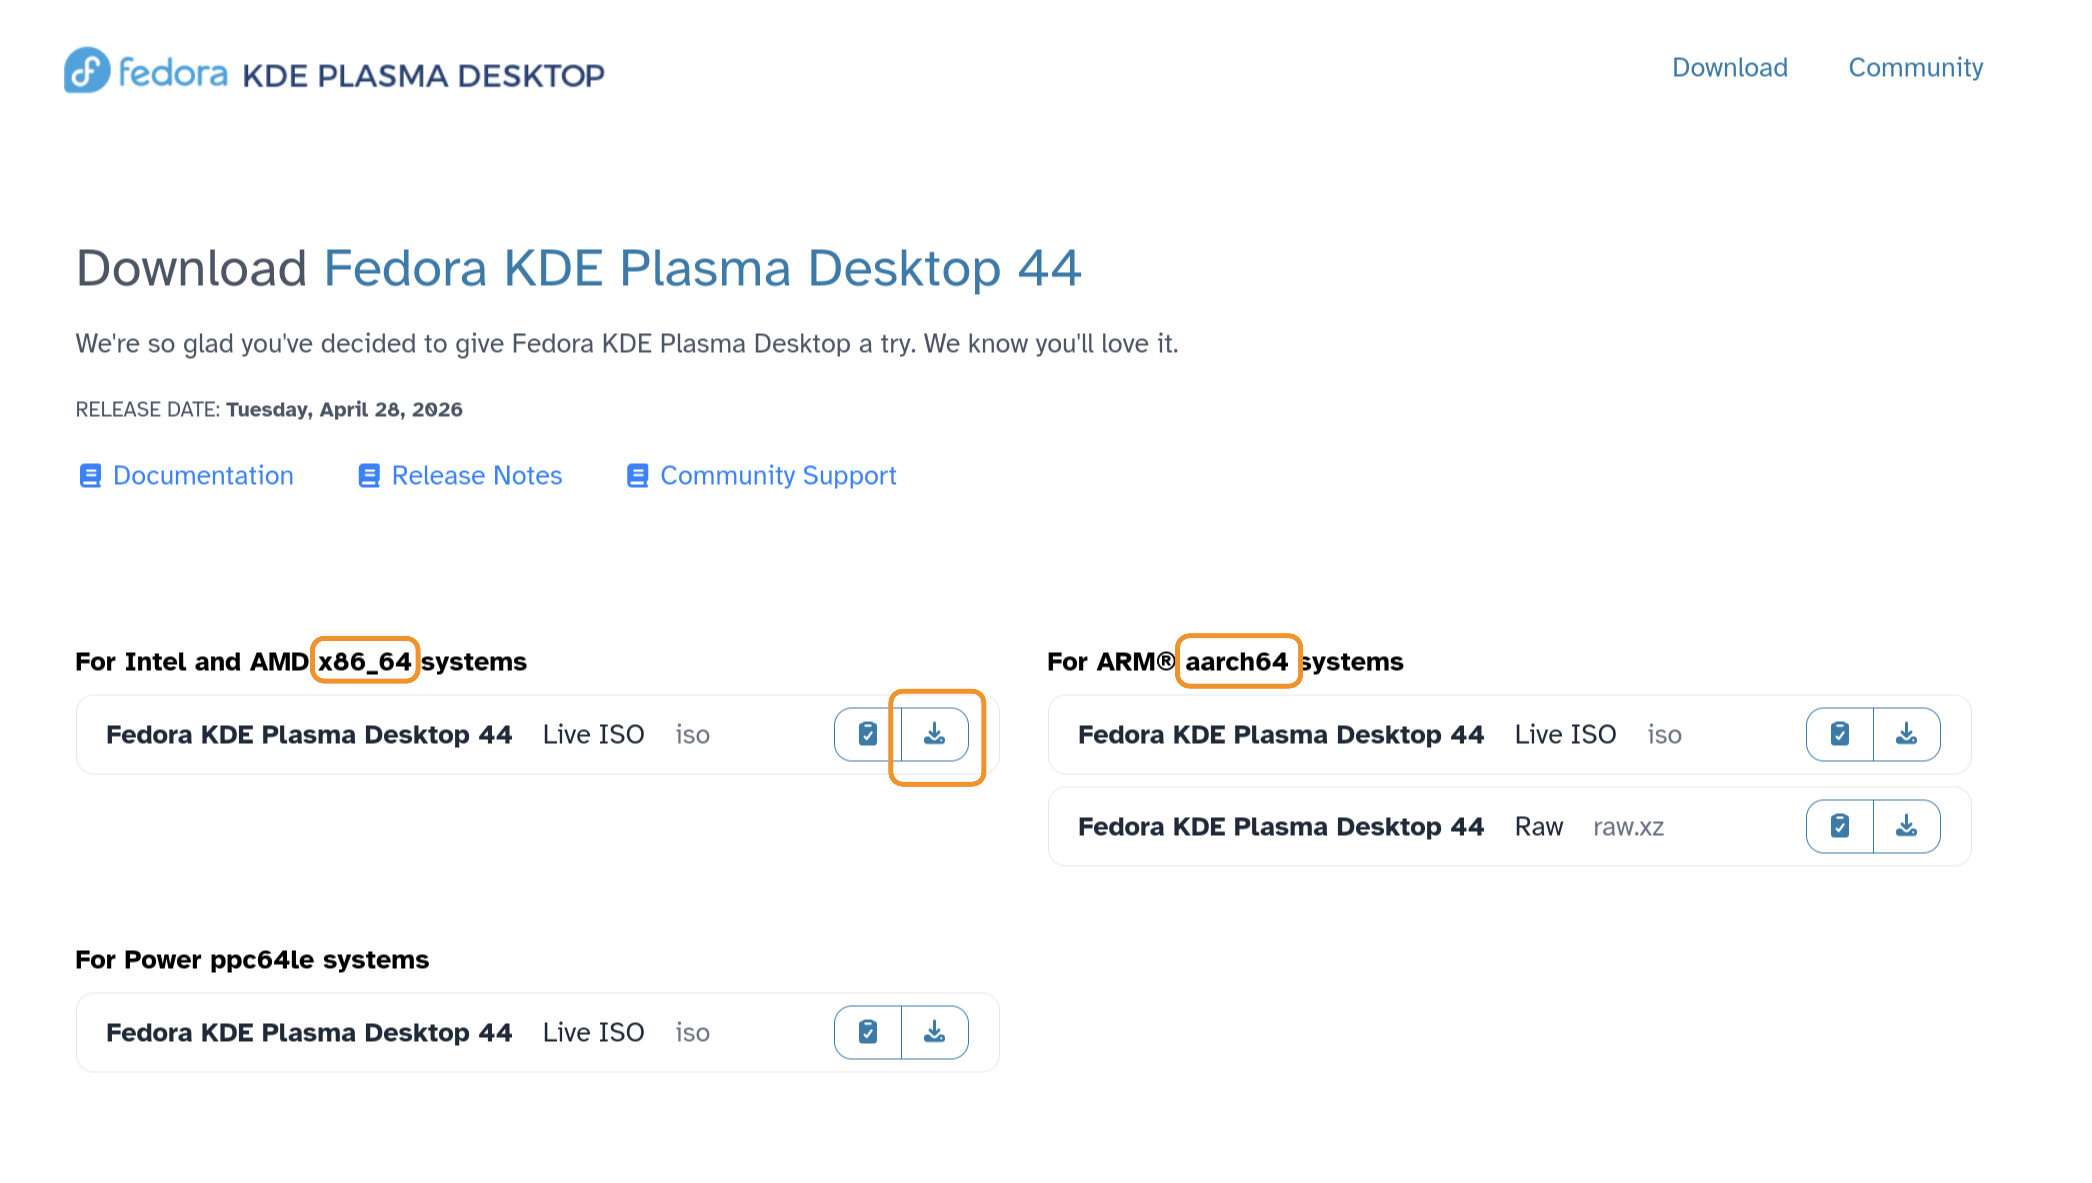Click 'Fedora KDE Plasma Desktop 44' in the aarch64 Live ISO row
The width and height of the screenshot is (2092, 1183).
coord(1281,735)
